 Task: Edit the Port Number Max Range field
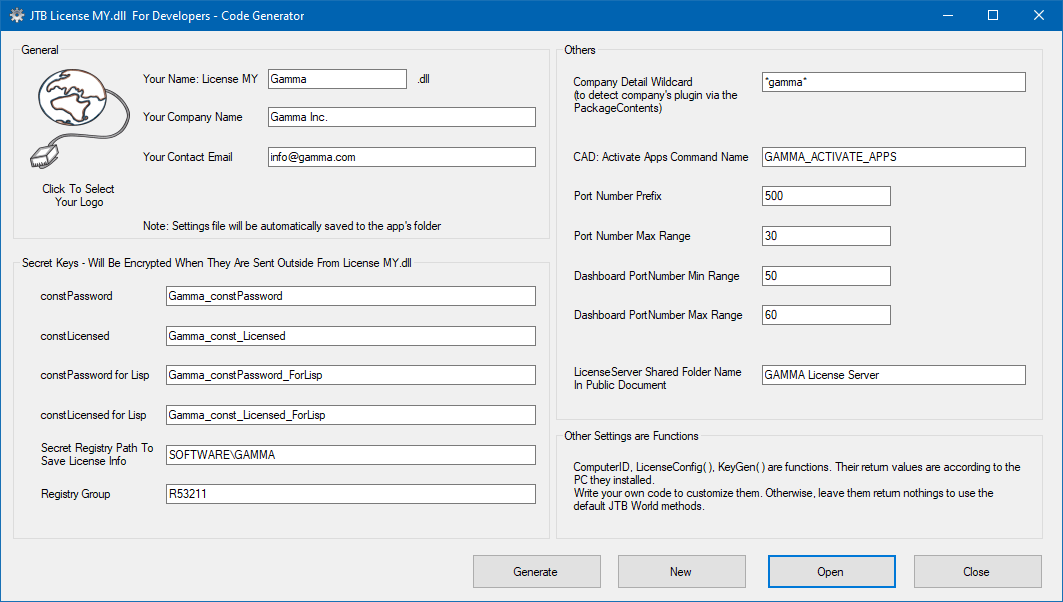[x=826, y=236]
